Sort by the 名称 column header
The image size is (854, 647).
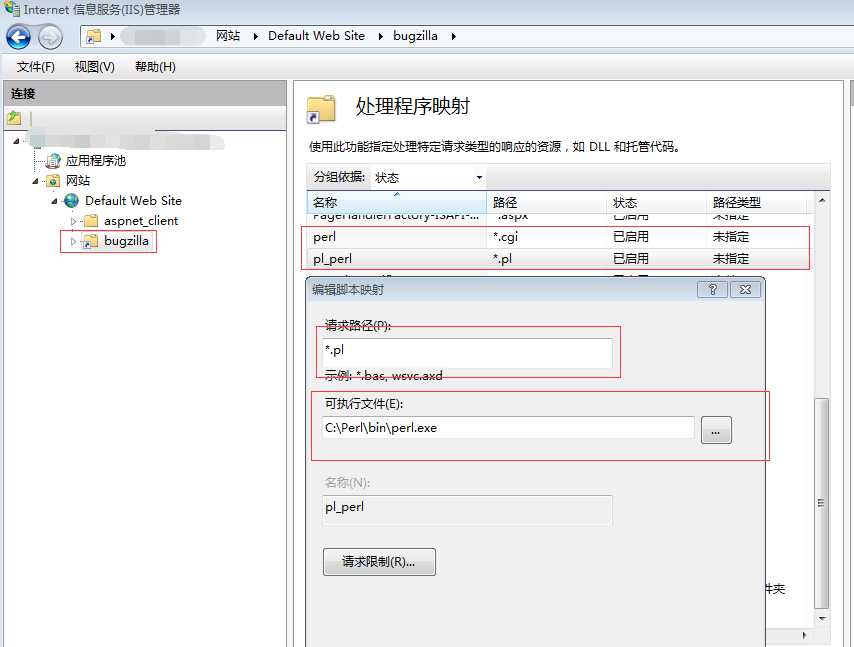click(396, 202)
